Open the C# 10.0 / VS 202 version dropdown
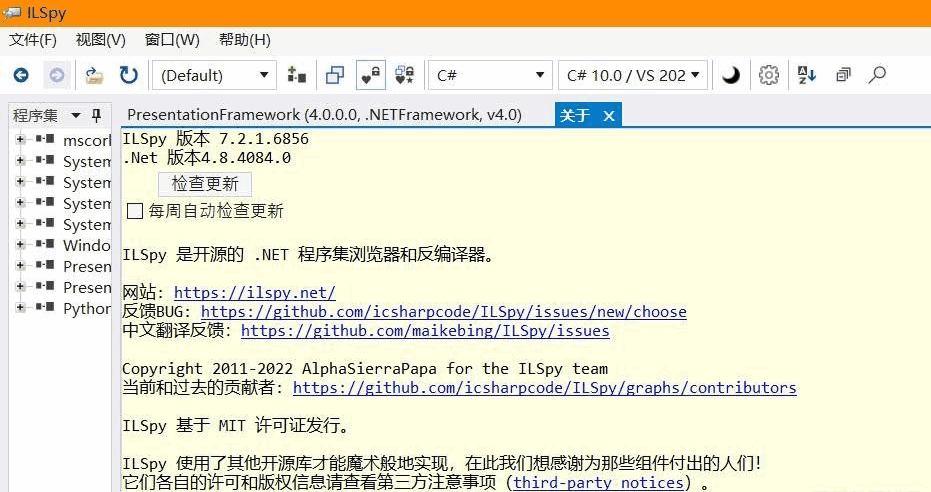The image size is (931, 492). 633,75
